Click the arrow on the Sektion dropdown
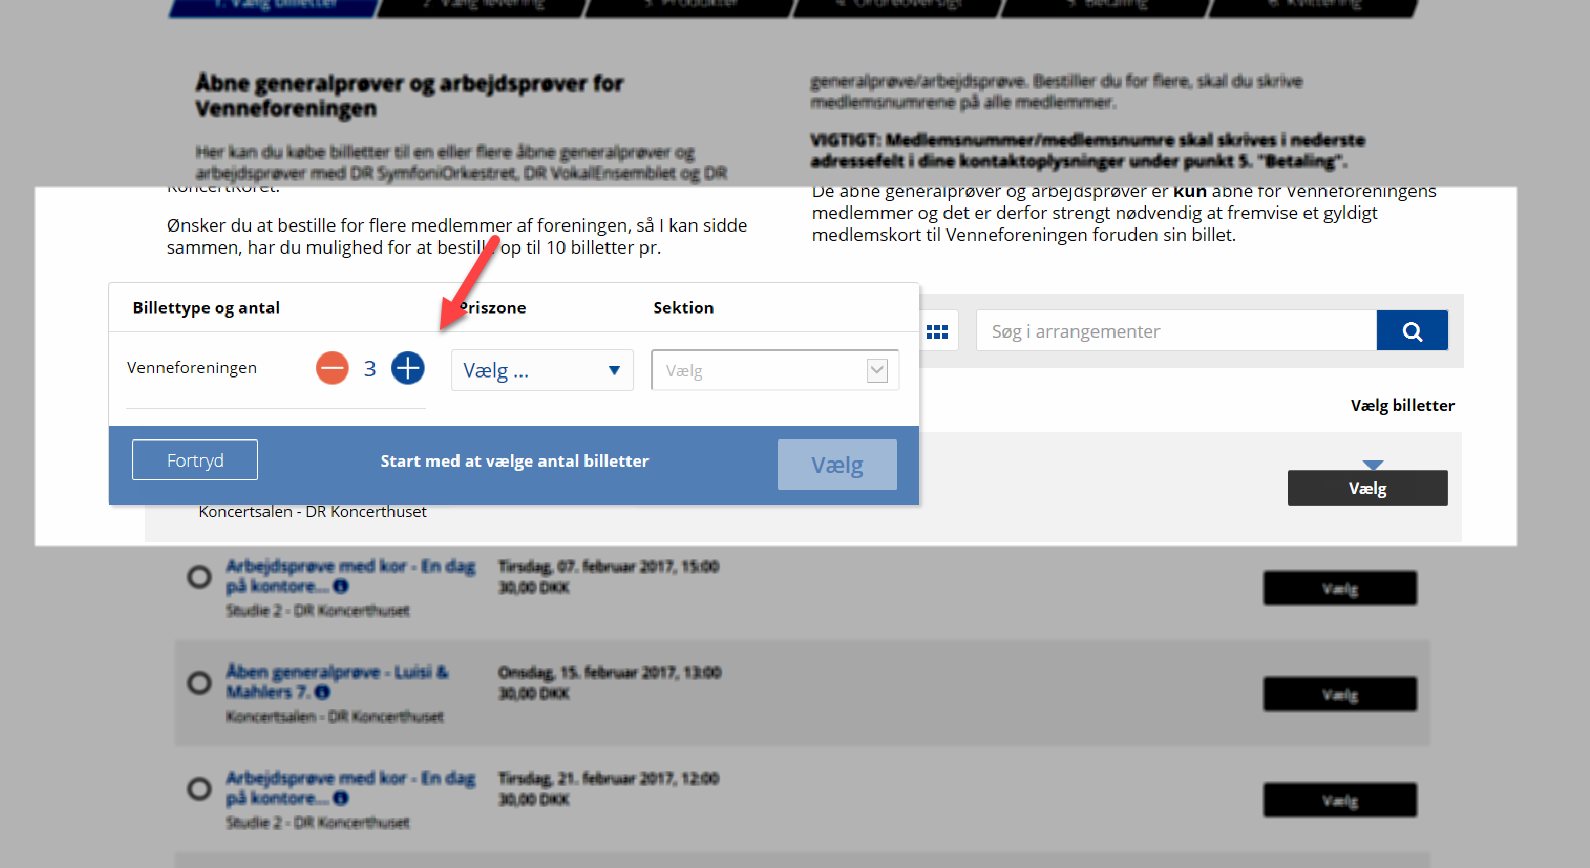Viewport: 1590px width, 868px height. pyautogui.click(x=877, y=371)
